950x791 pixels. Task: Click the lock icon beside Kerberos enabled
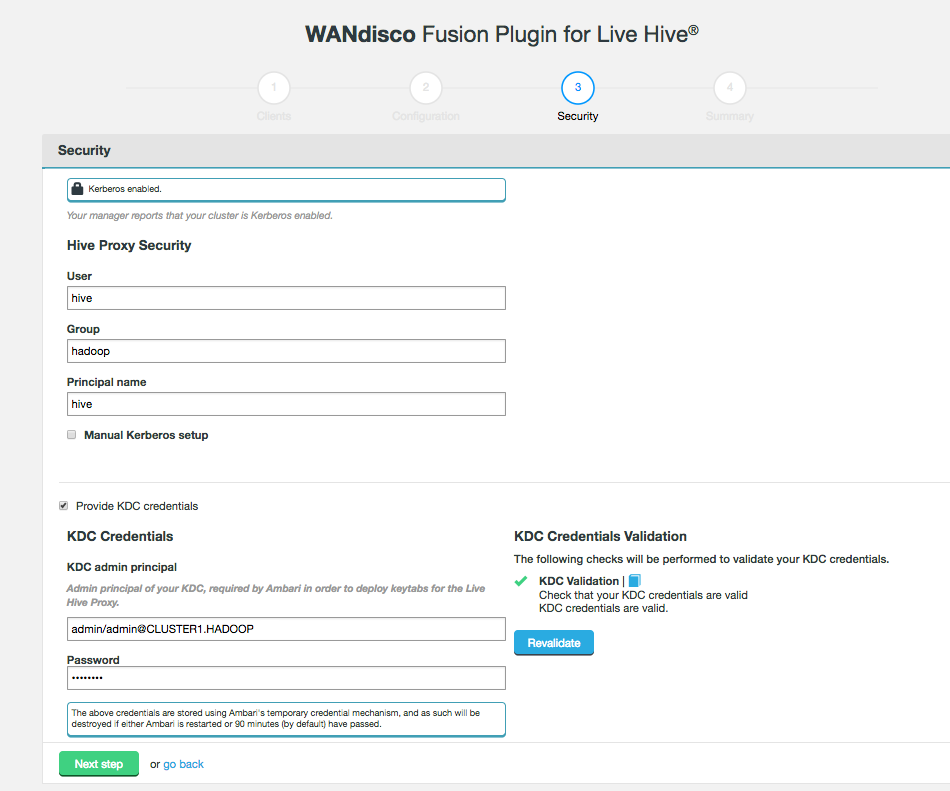tap(77, 188)
